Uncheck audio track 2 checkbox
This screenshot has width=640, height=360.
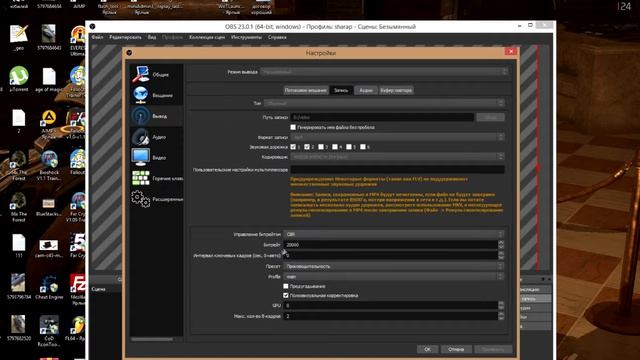[x=307, y=147]
